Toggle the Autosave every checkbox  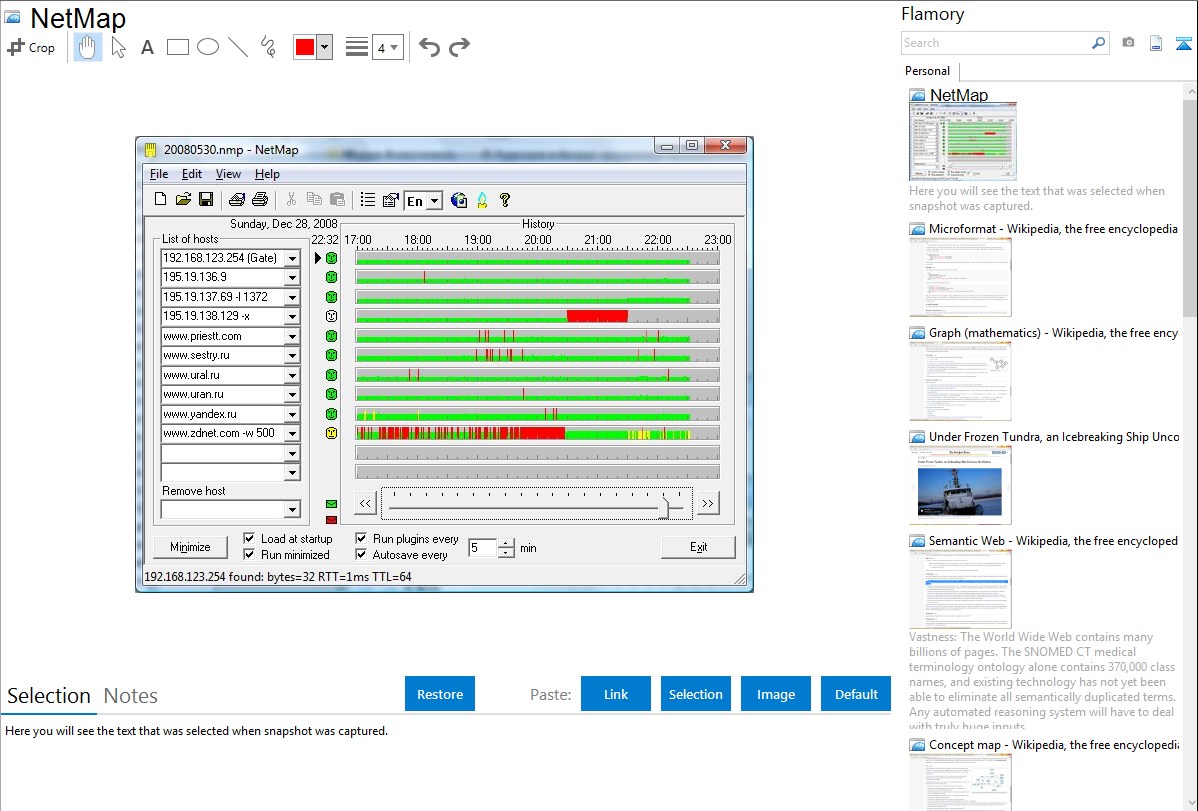(x=361, y=554)
